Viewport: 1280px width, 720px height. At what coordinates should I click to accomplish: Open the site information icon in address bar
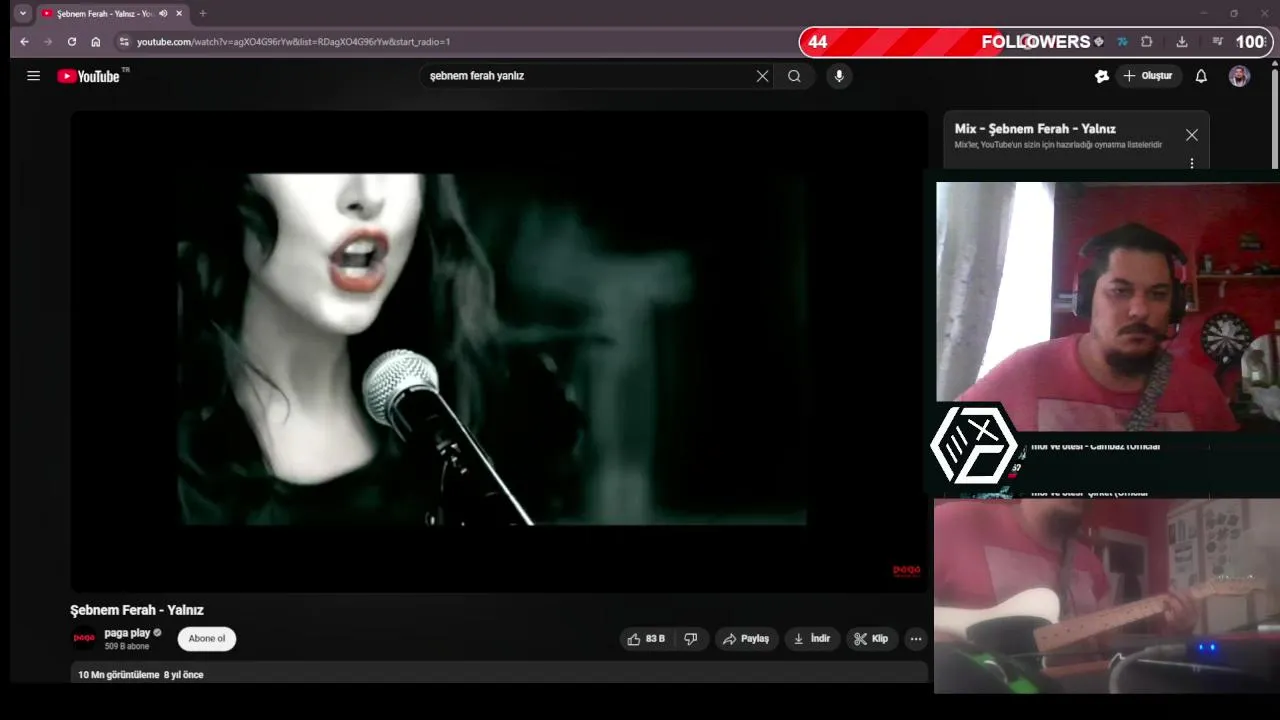coord(124,42)
